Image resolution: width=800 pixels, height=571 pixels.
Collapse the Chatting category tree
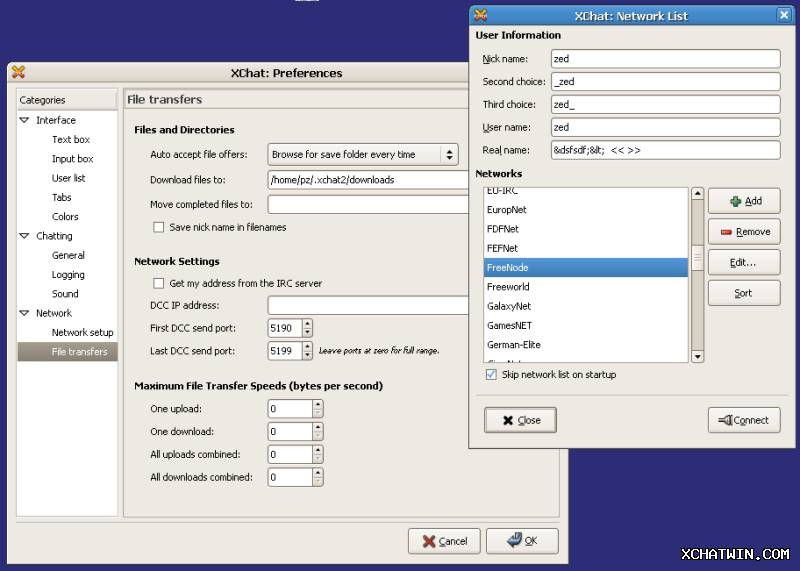[24, 236]
